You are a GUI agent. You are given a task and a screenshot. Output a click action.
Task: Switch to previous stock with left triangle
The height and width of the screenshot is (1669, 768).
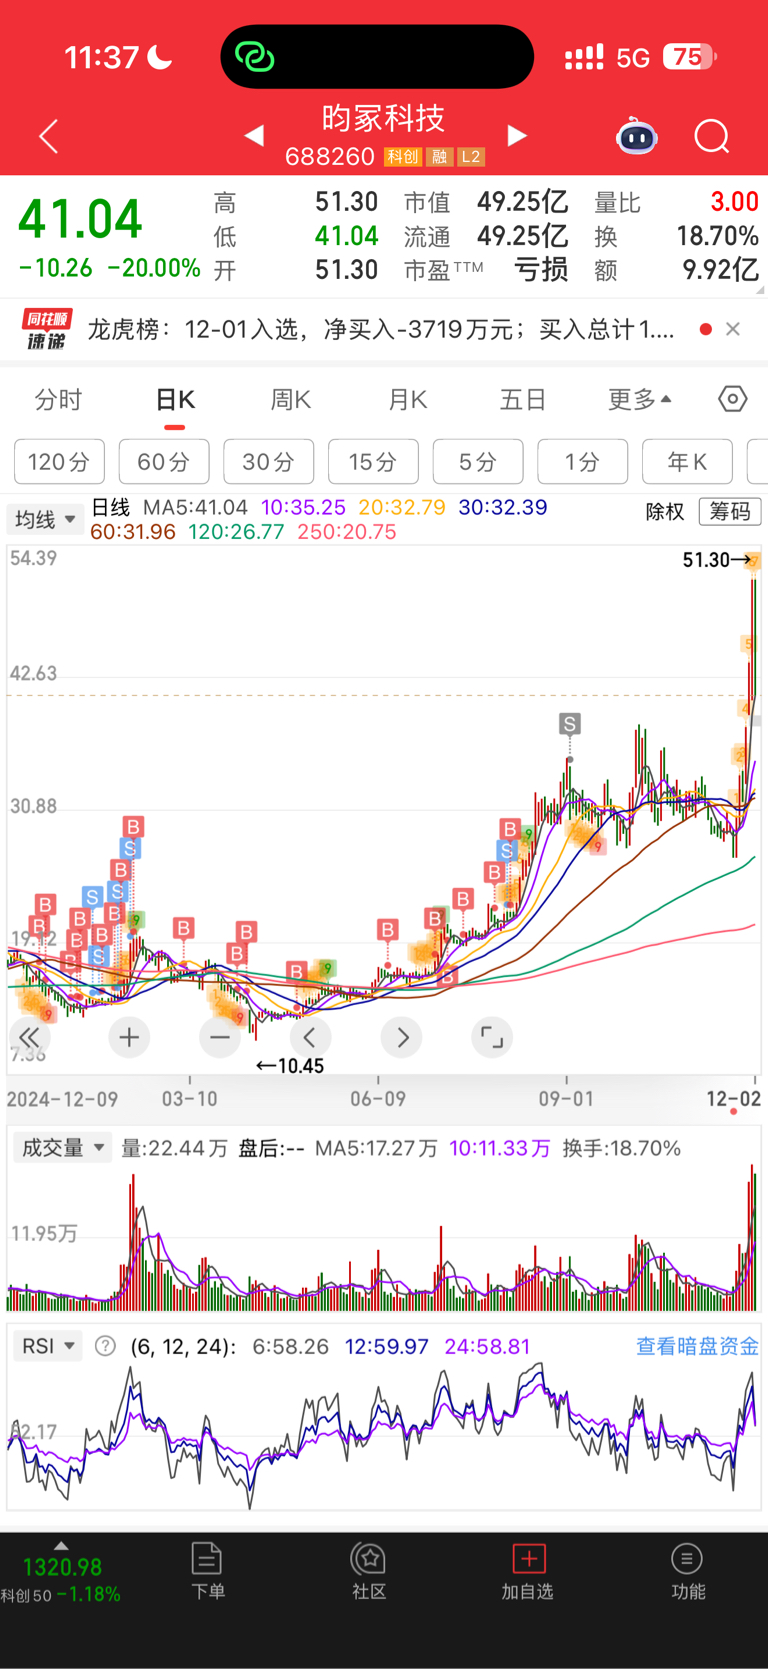click(x=254, y=135)
